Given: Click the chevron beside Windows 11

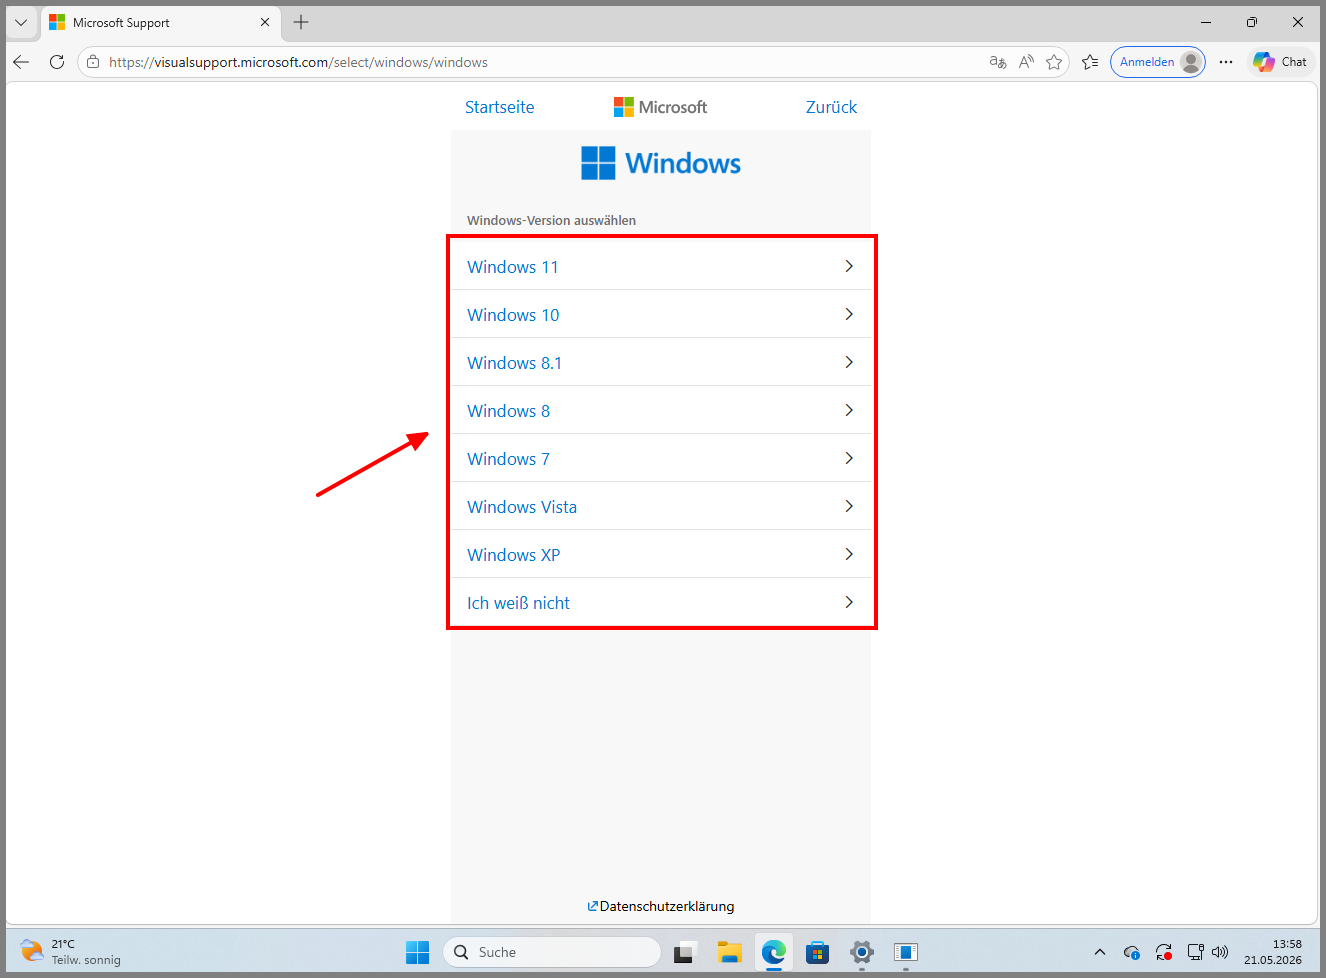Looking at the screenshot, I should 849,266.
